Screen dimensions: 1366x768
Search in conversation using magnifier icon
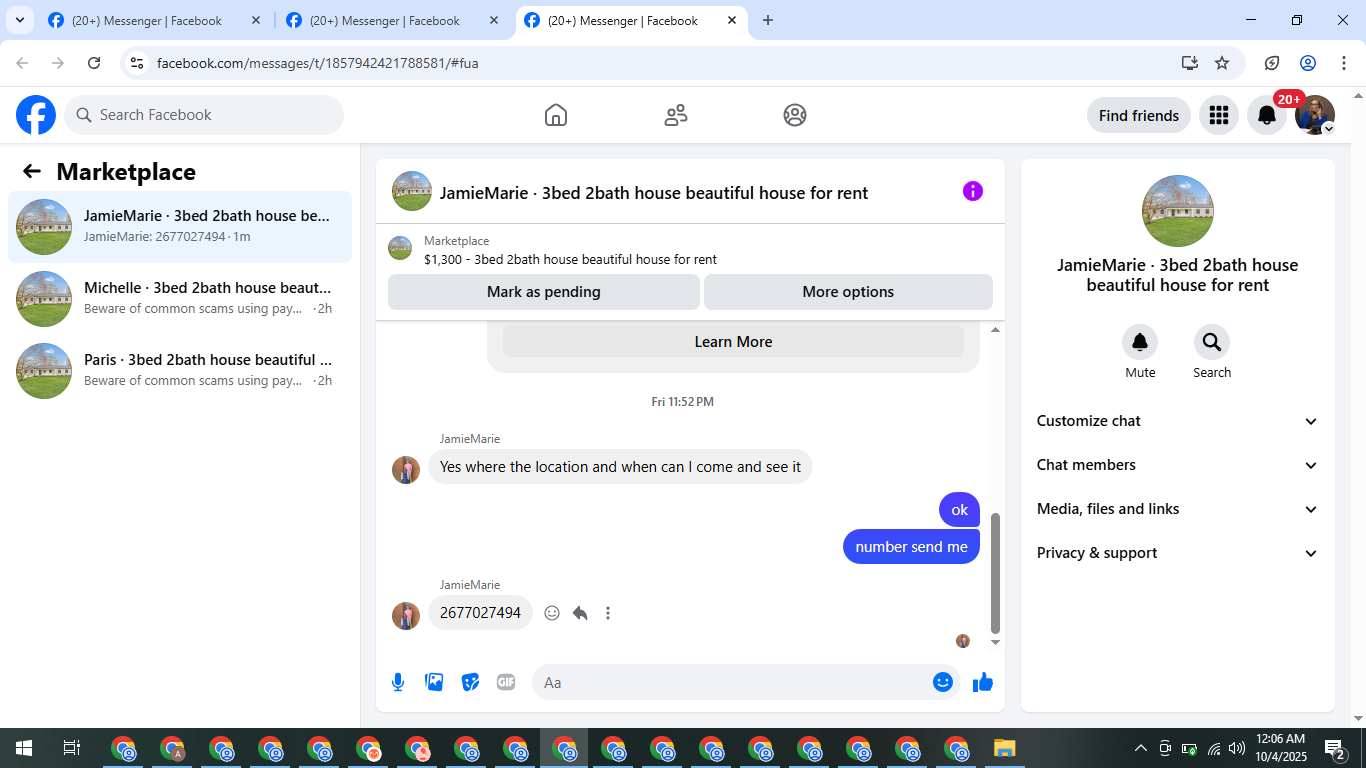(1212, 343)
